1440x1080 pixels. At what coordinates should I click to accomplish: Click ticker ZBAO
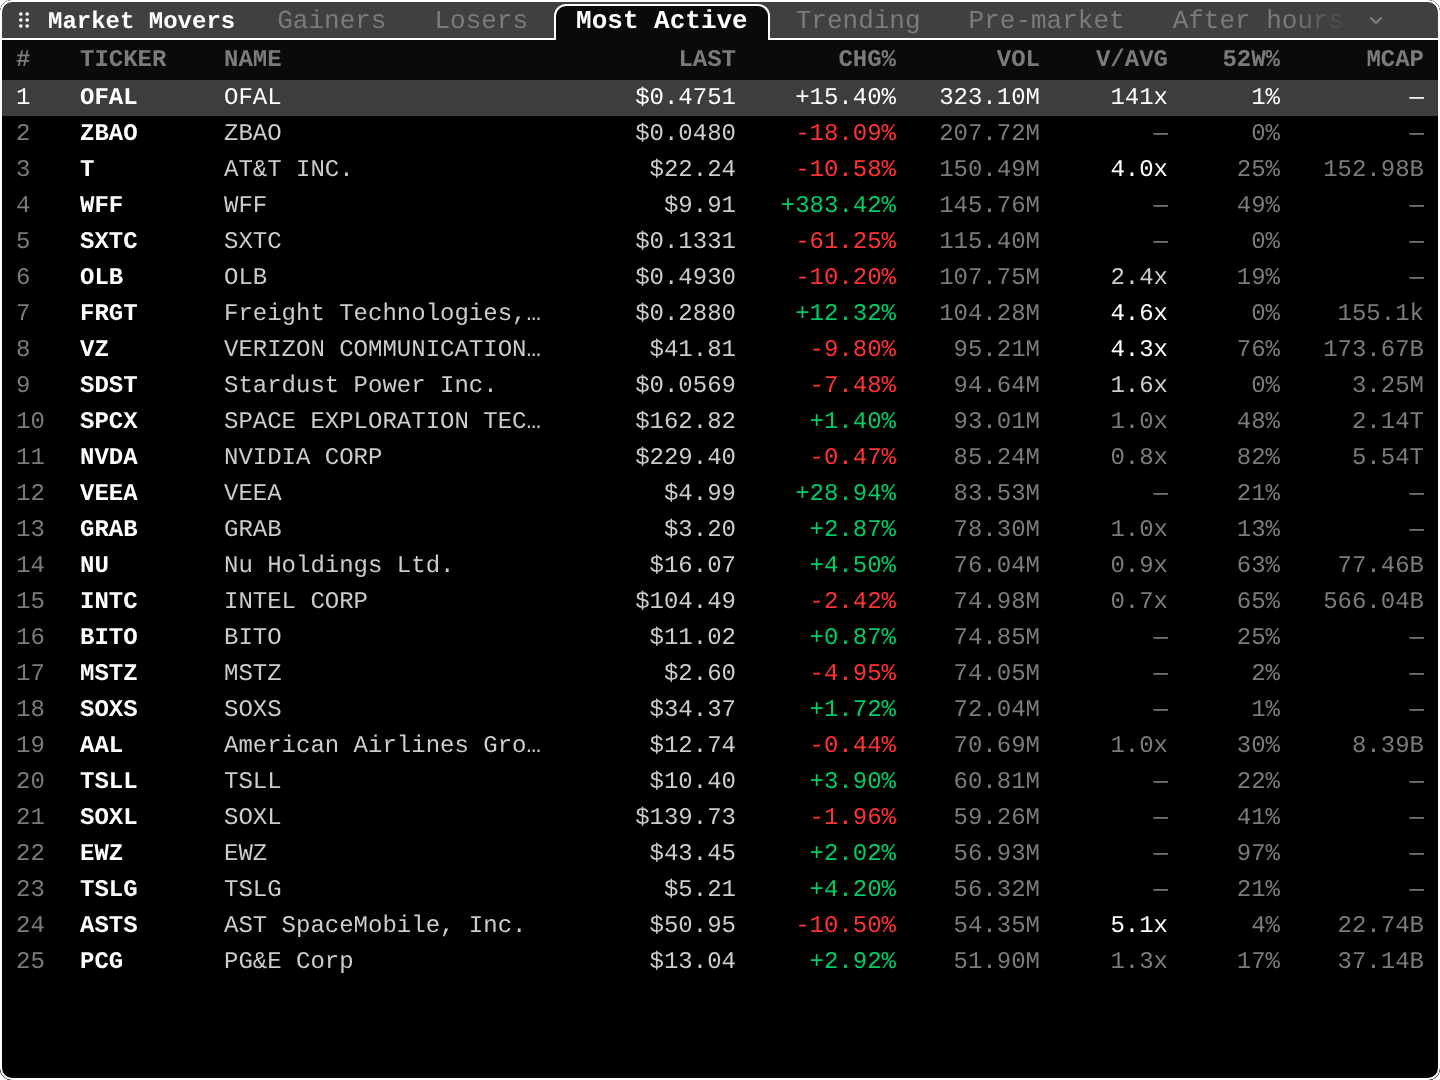[x=109, y=133]
